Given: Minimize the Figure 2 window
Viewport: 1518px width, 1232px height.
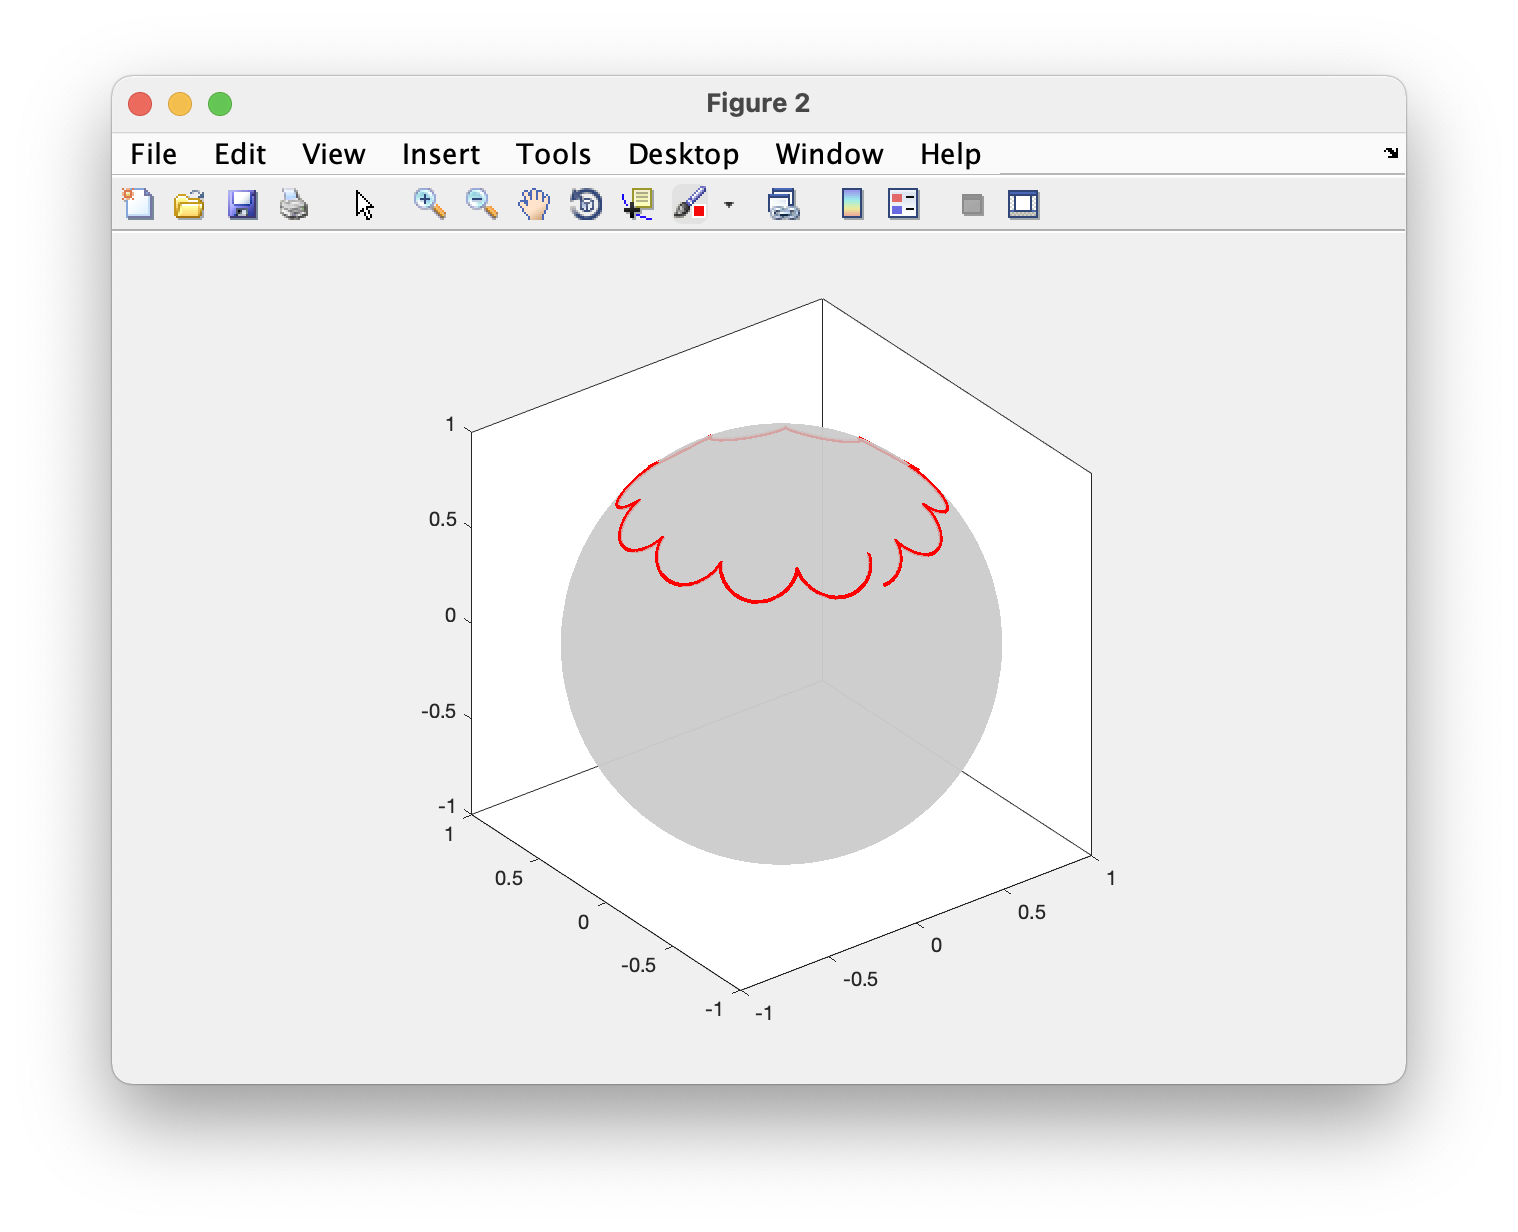Looking at the screenshot, I should tap(180, 104).
